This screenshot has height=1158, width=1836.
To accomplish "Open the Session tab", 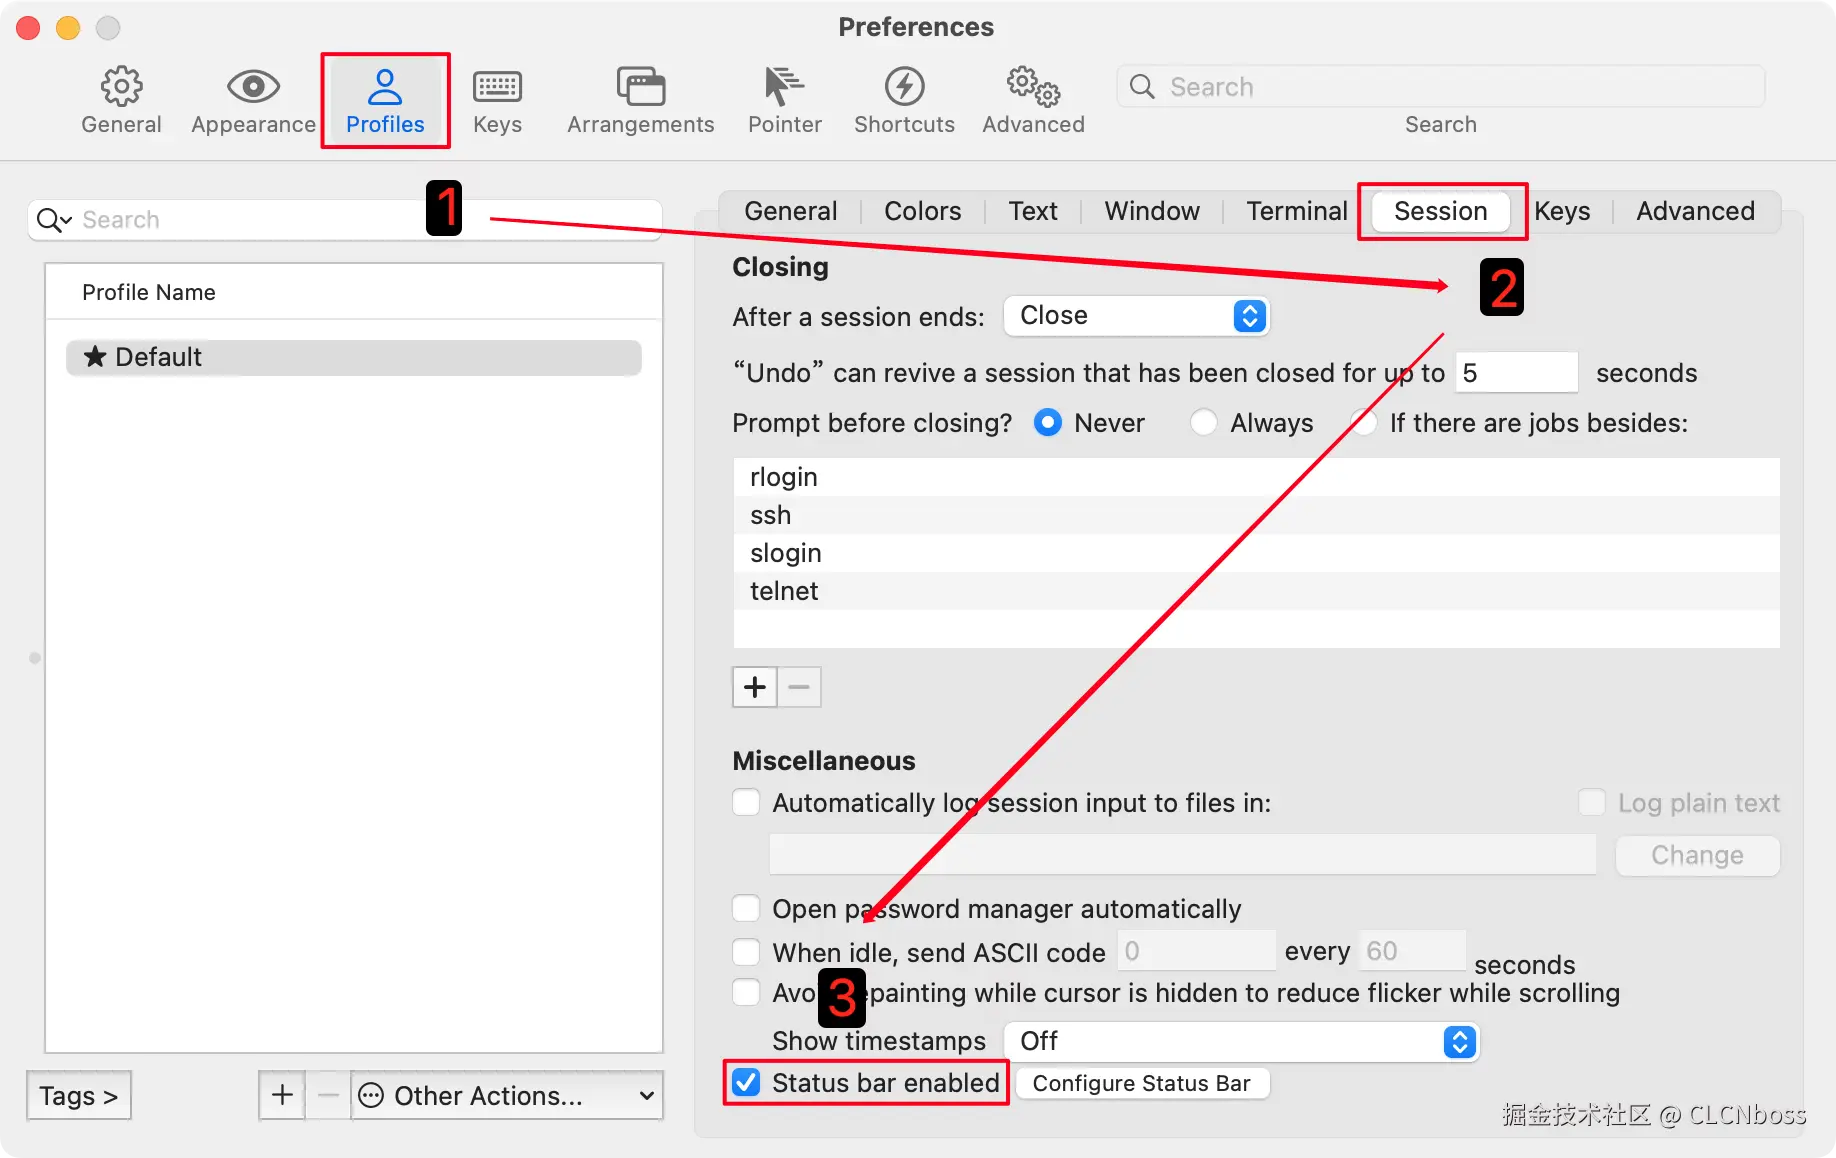I will [x=1440, y=211].
